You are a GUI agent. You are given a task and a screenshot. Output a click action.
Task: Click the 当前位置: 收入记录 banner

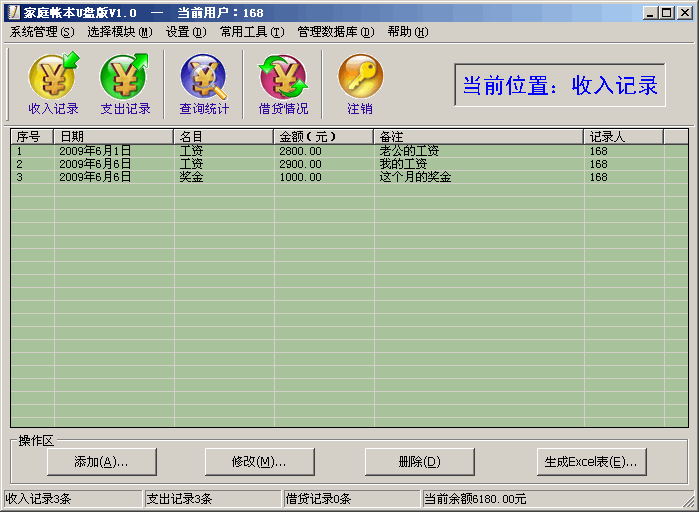(x=560, y=85)
